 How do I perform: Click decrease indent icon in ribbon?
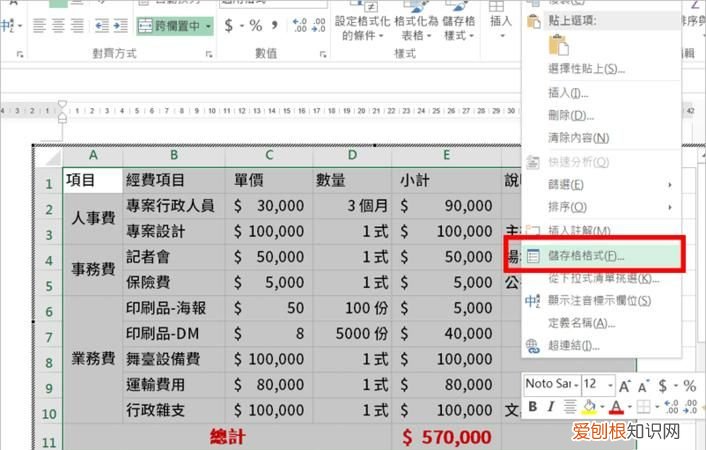point(102,26)
